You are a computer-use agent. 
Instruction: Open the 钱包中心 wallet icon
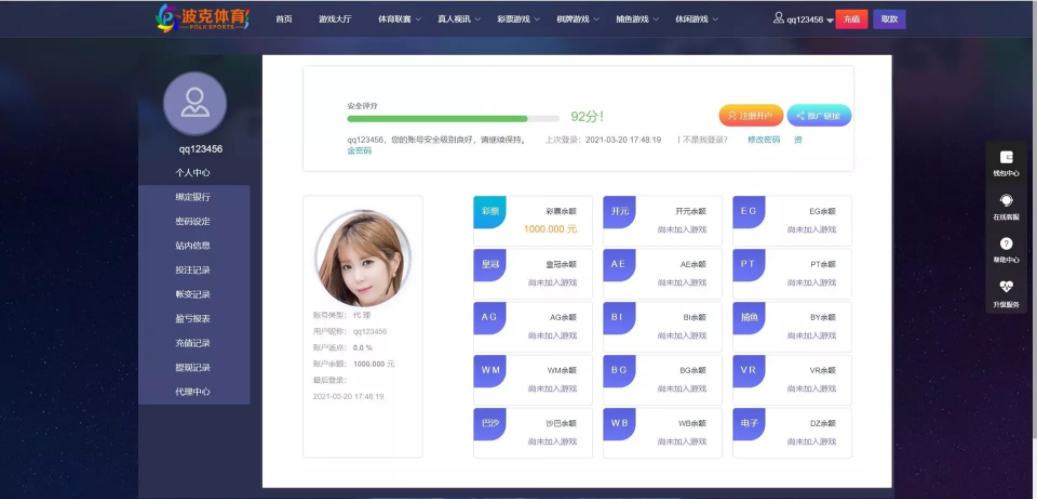(1006, 158)
